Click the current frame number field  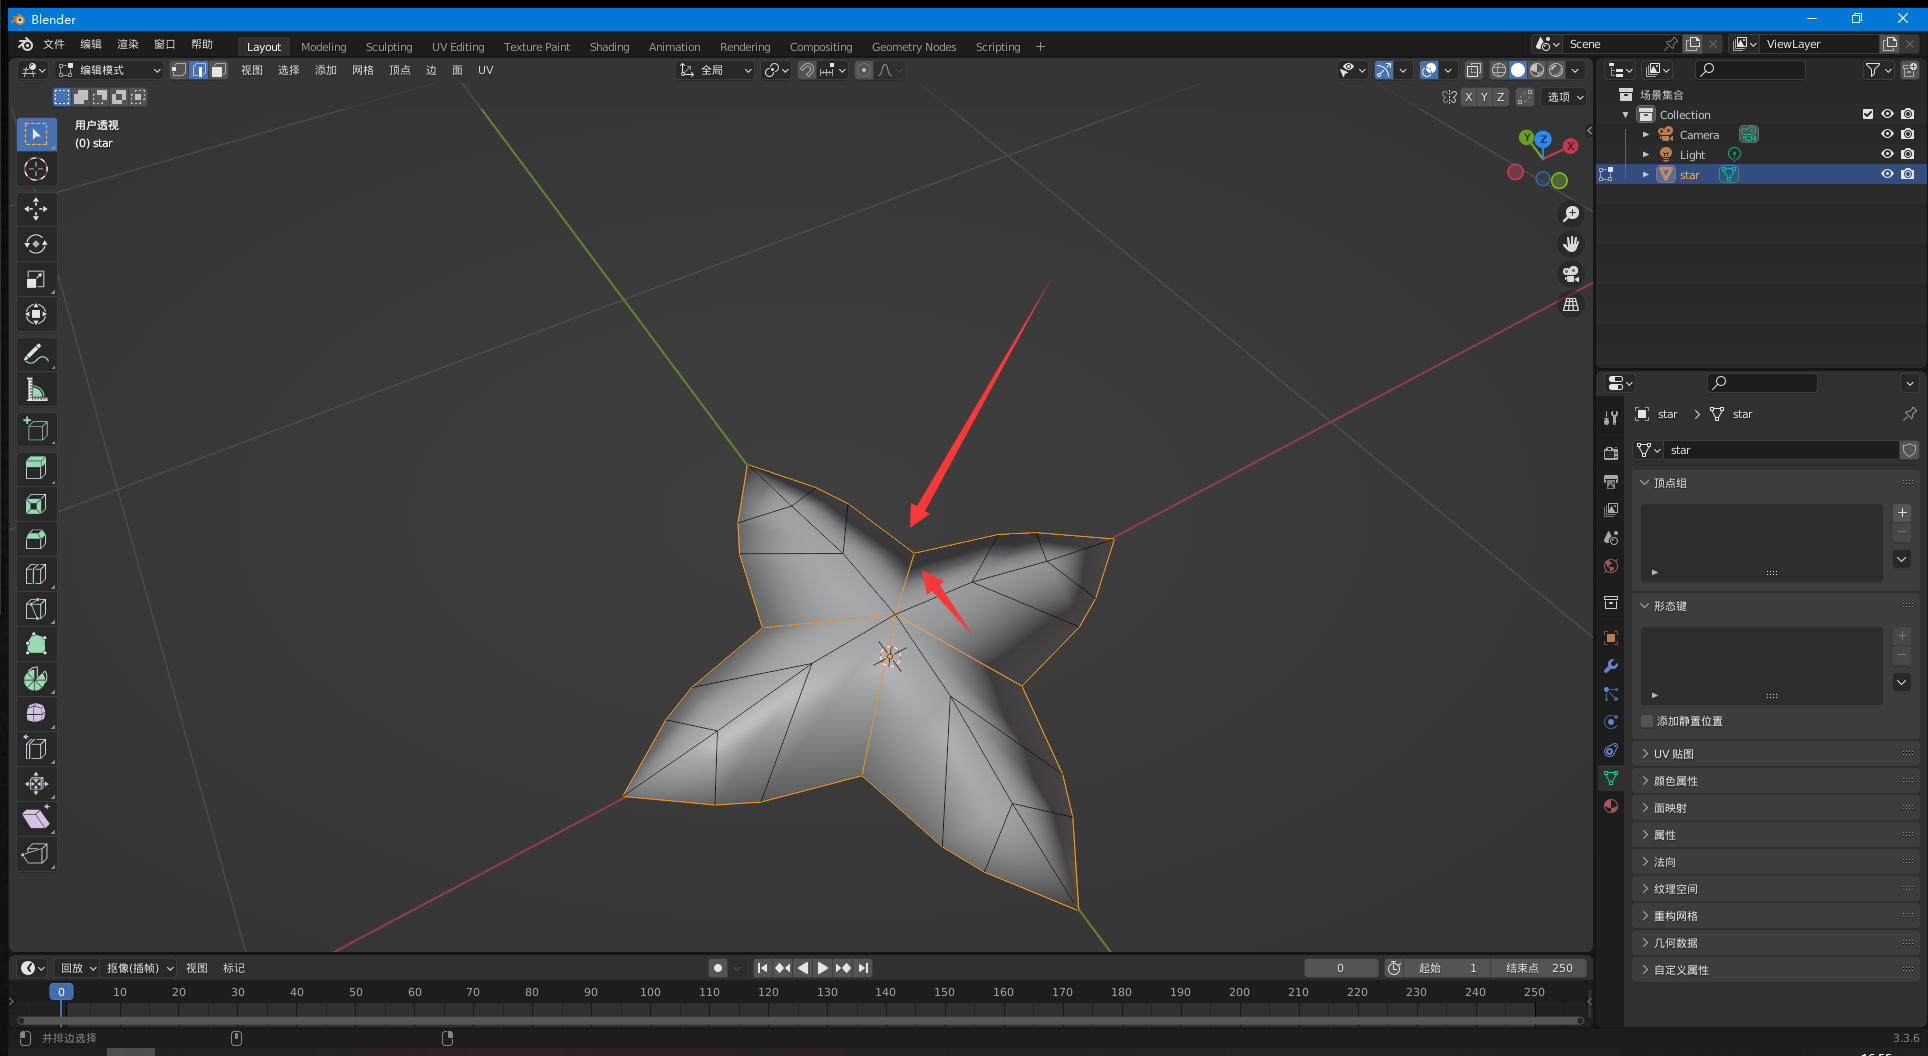click(1340, 968)
